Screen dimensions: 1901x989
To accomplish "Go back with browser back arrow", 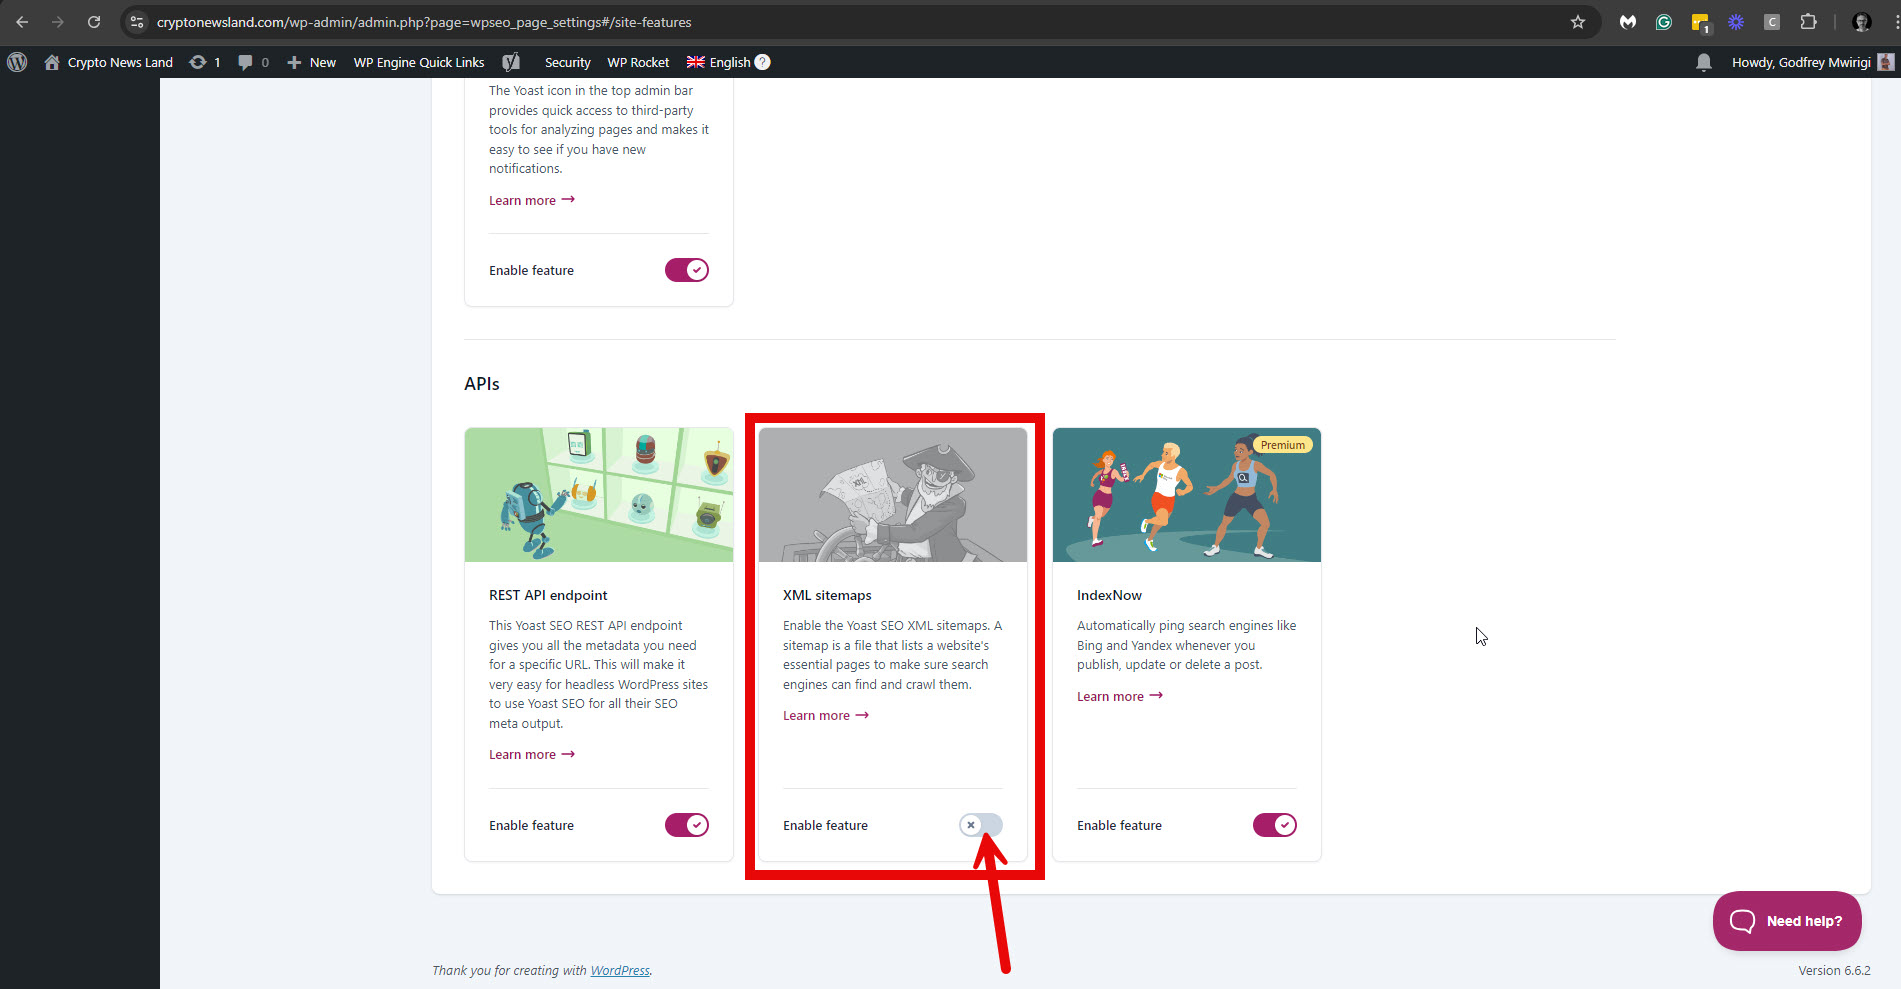I will [x=22, y=22].
